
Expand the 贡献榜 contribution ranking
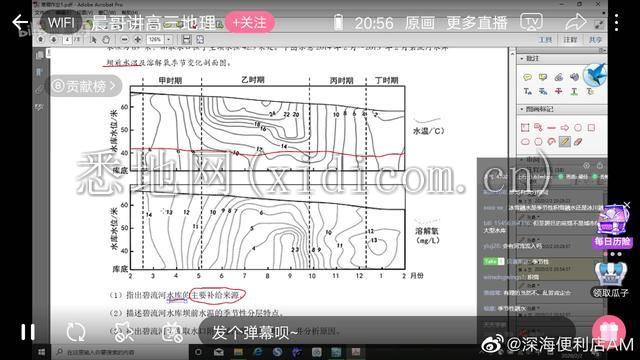pos(85,86)
